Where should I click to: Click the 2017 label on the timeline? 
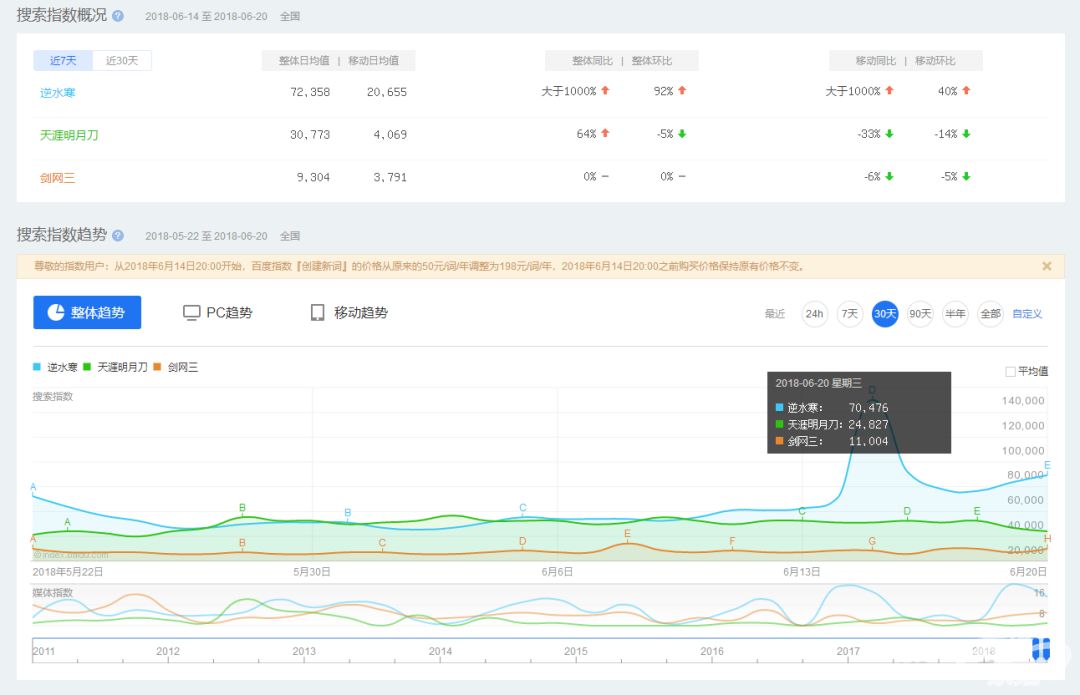[x=848, y=651]
